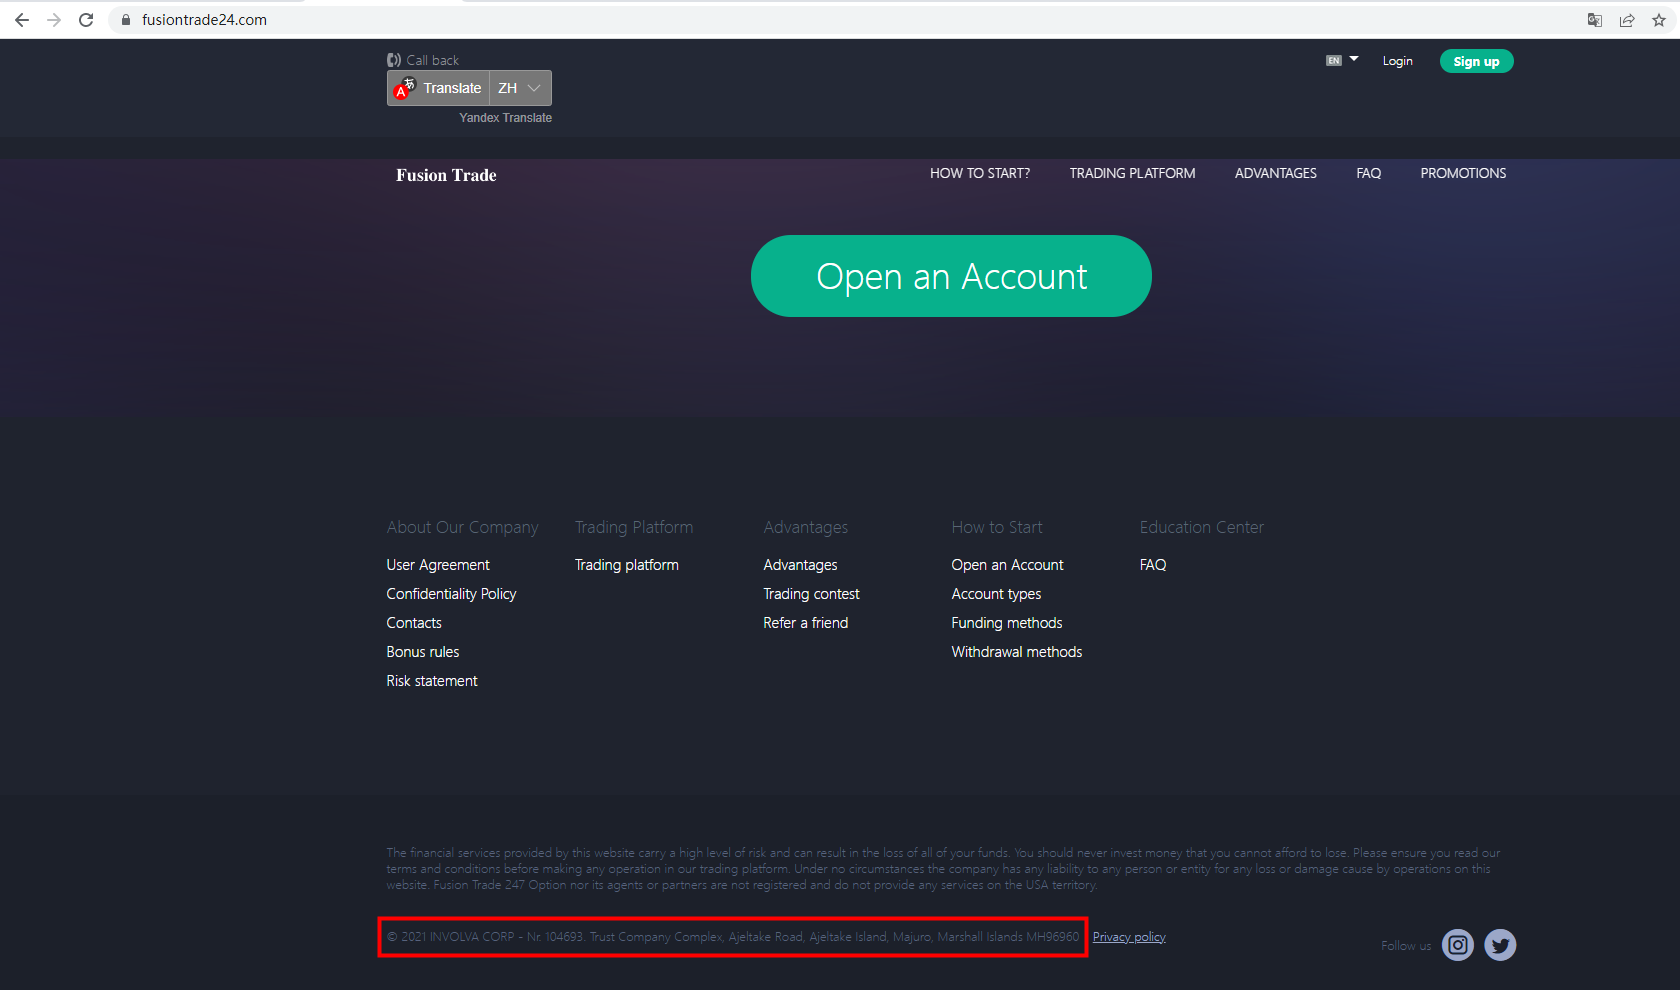
Task: Click the padlock site security icon
Action: (126, 20)
